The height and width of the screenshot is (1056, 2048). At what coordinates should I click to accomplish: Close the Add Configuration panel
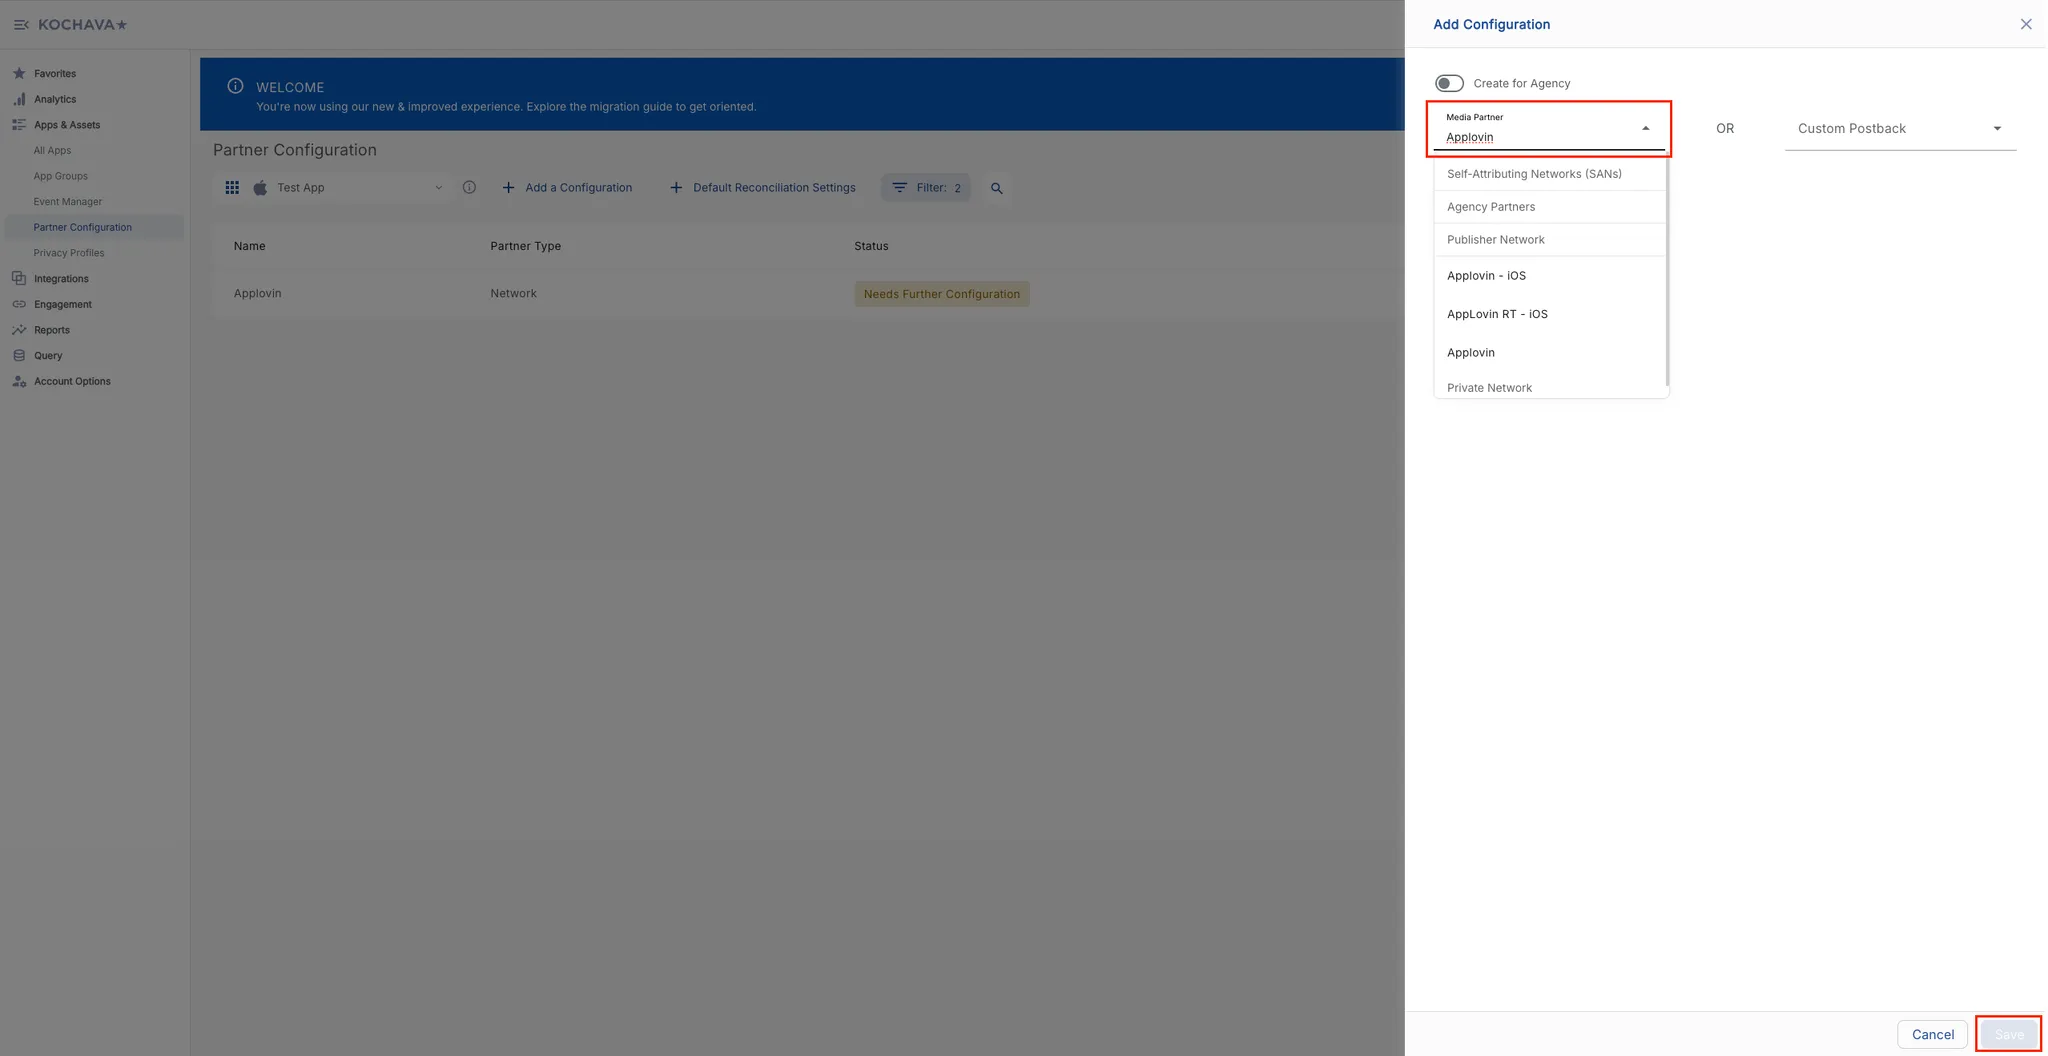[2026, 24]
